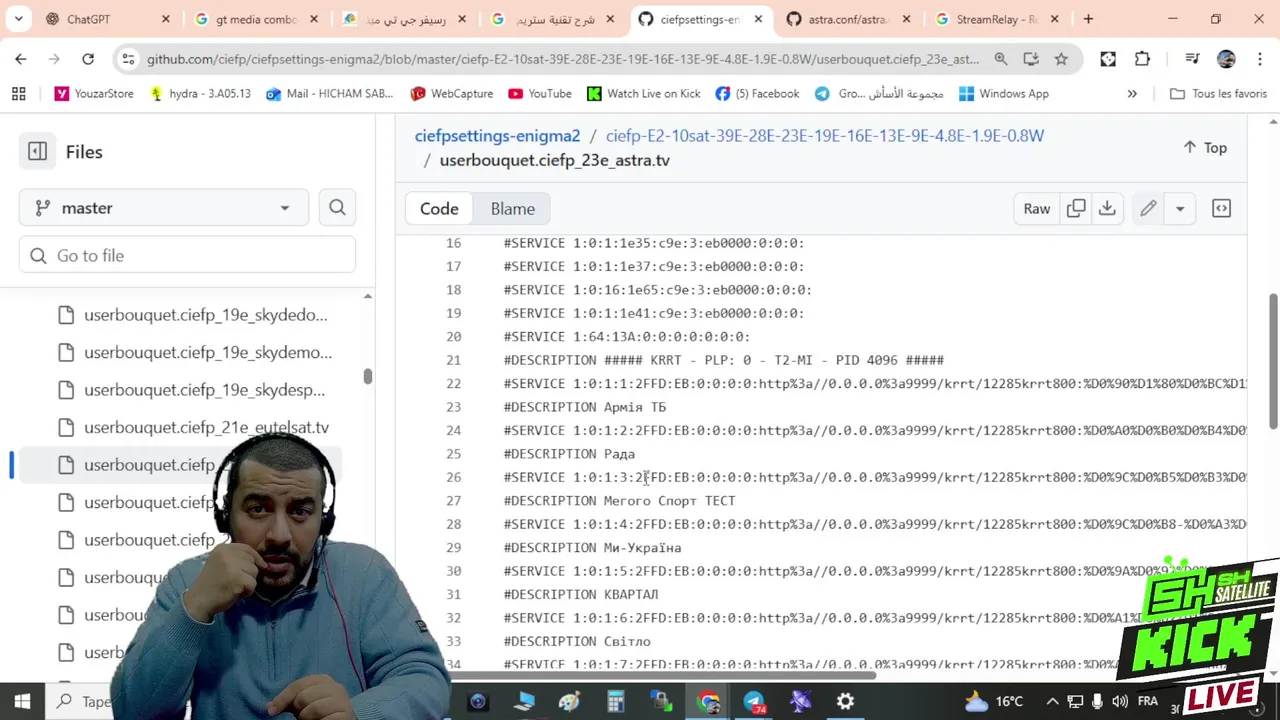
Task: Open the satellite dish app in taskbar
Action: 800,701
